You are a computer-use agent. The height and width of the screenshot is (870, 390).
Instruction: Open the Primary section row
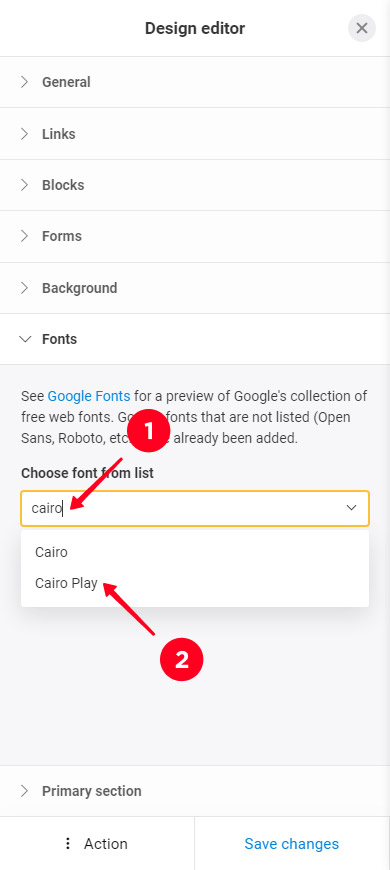tap(195, 791)
